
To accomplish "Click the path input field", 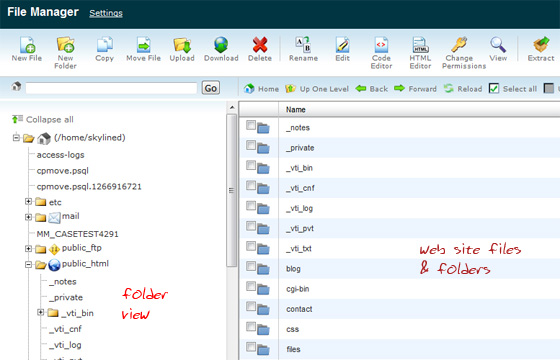I will click(111, 88).
